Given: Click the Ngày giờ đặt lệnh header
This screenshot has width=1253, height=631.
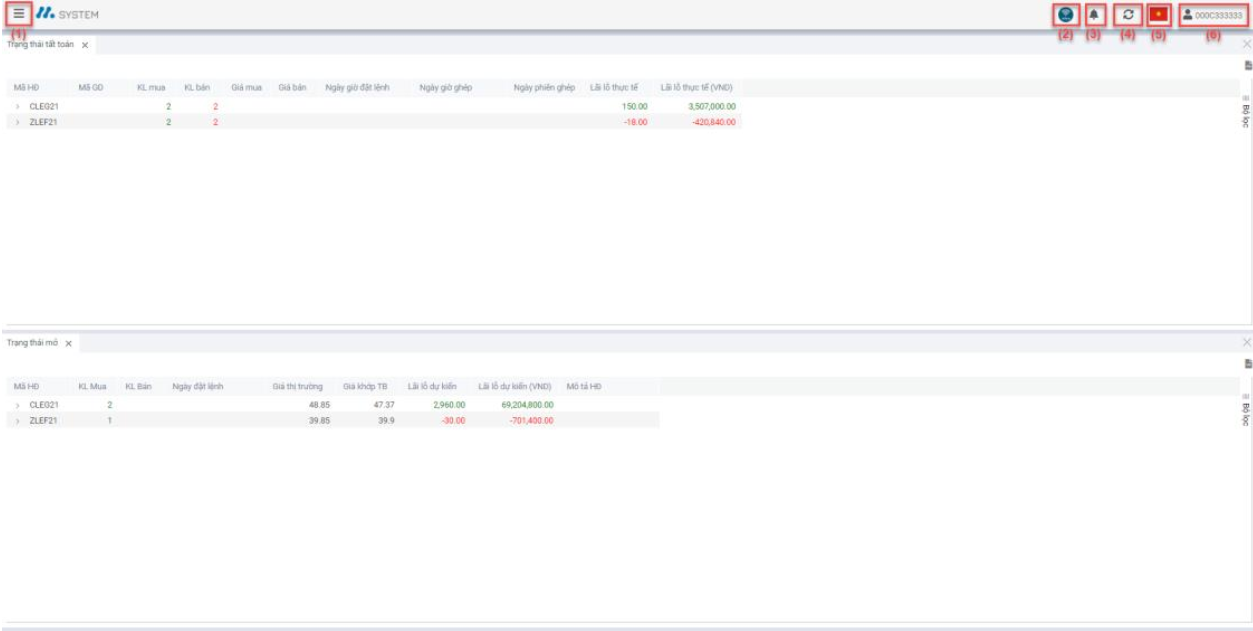Looking at the screenshot, I should click(x=357, y=87).
